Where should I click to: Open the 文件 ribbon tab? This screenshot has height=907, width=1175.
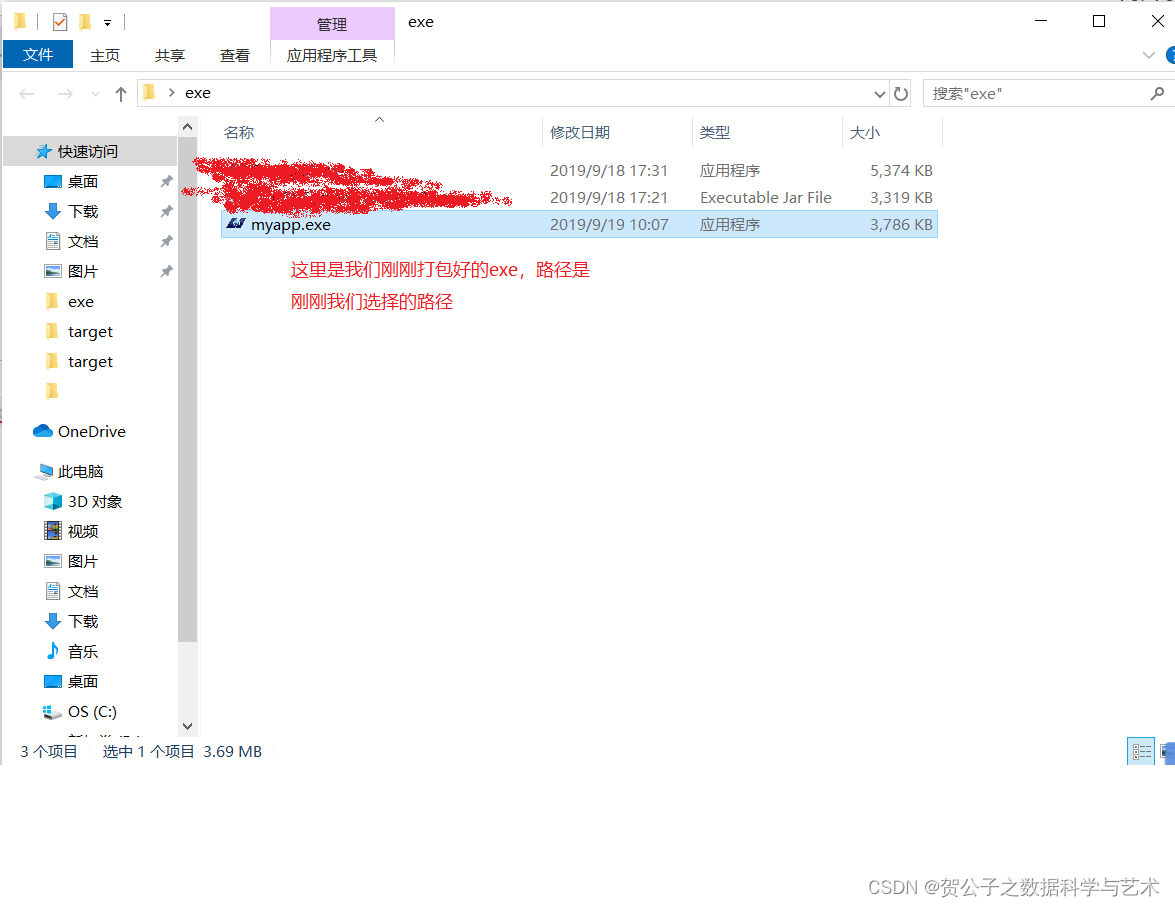[x=38, y=55]
